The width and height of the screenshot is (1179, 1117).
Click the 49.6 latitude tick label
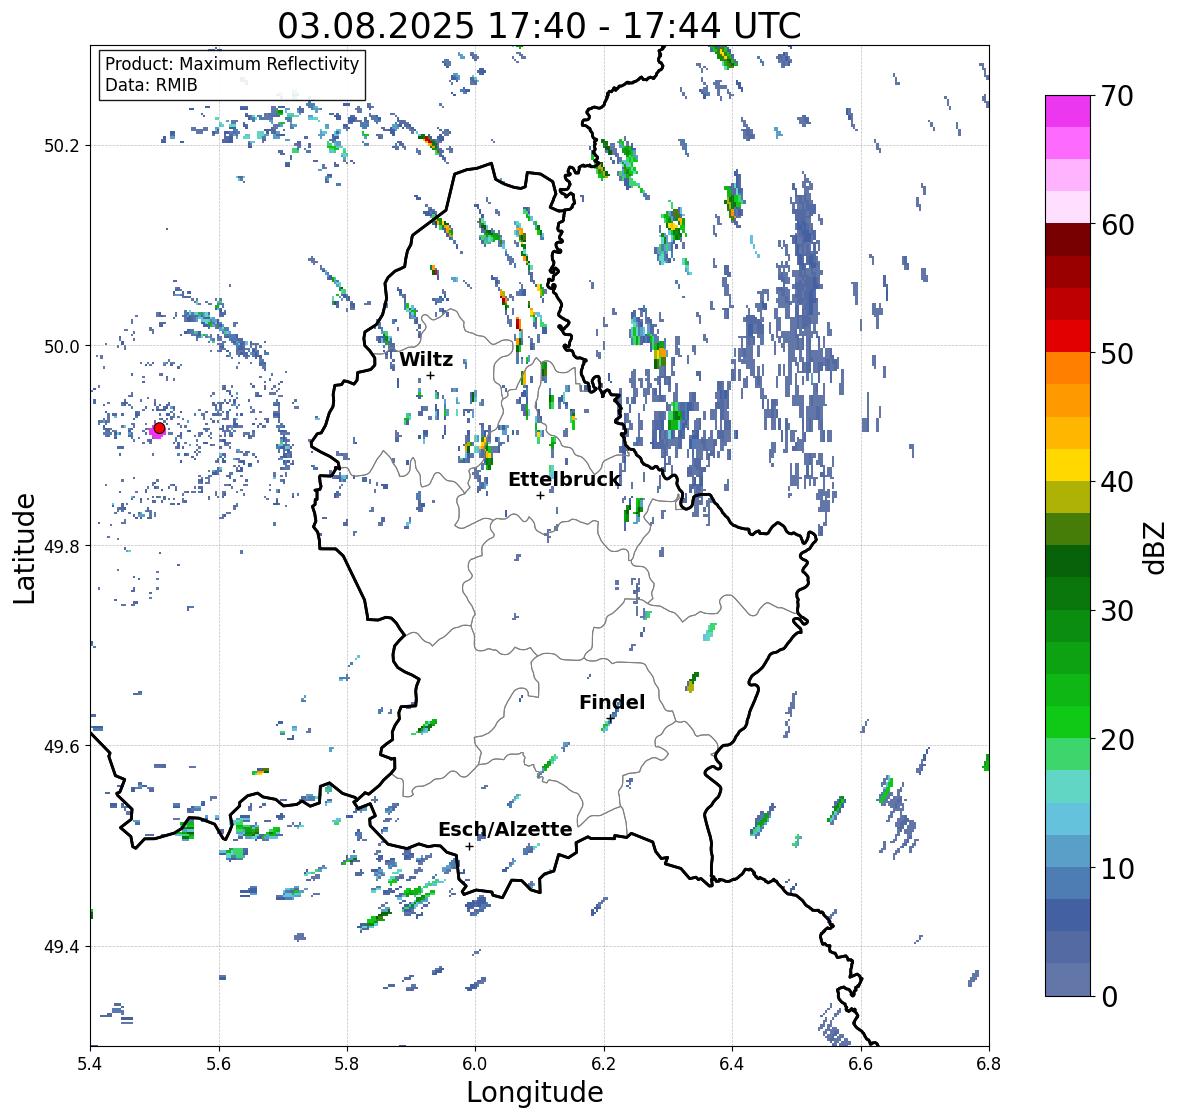point(62,746)
